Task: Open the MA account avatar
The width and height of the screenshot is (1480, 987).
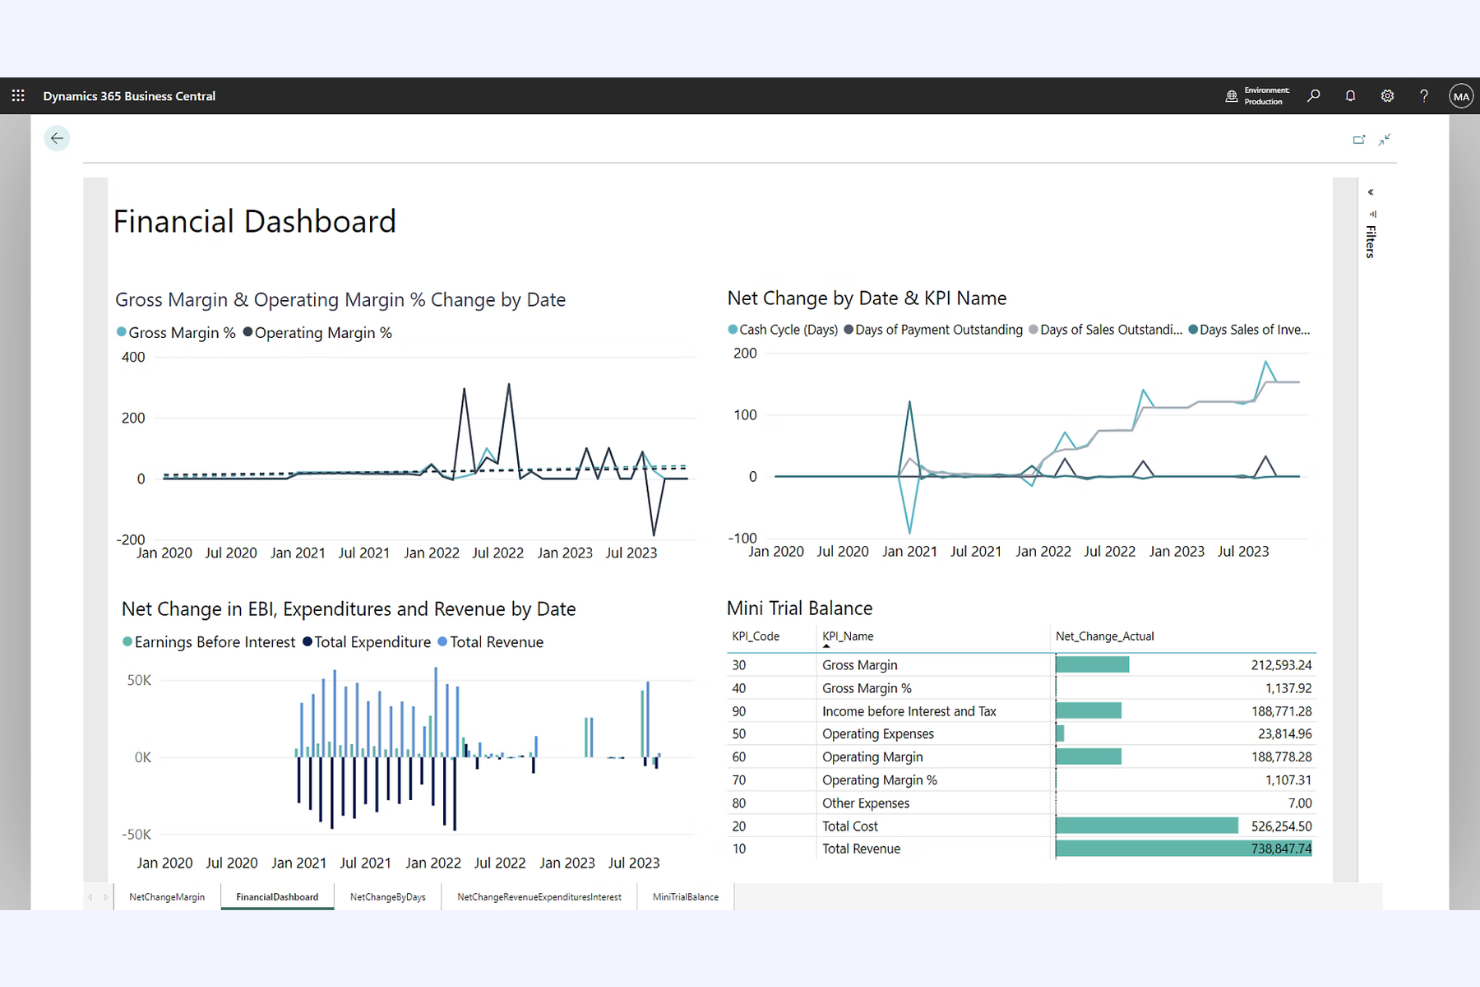Action: click(x=1461, y=95)
